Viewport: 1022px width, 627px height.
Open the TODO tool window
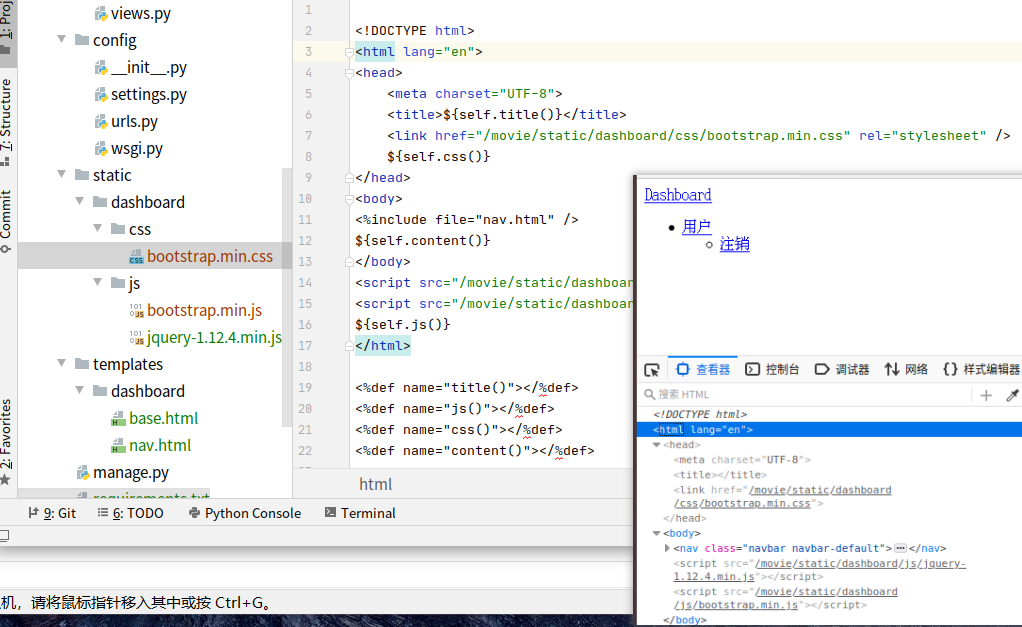130,513
